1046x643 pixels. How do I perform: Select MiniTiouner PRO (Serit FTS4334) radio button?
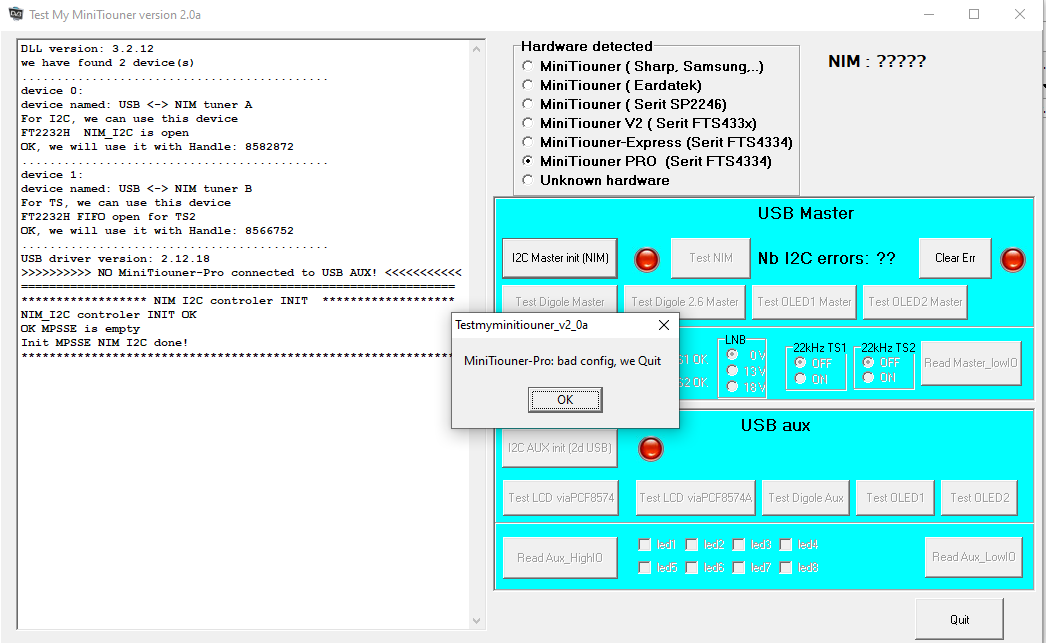pyautogui.click(x=528, y=161)
